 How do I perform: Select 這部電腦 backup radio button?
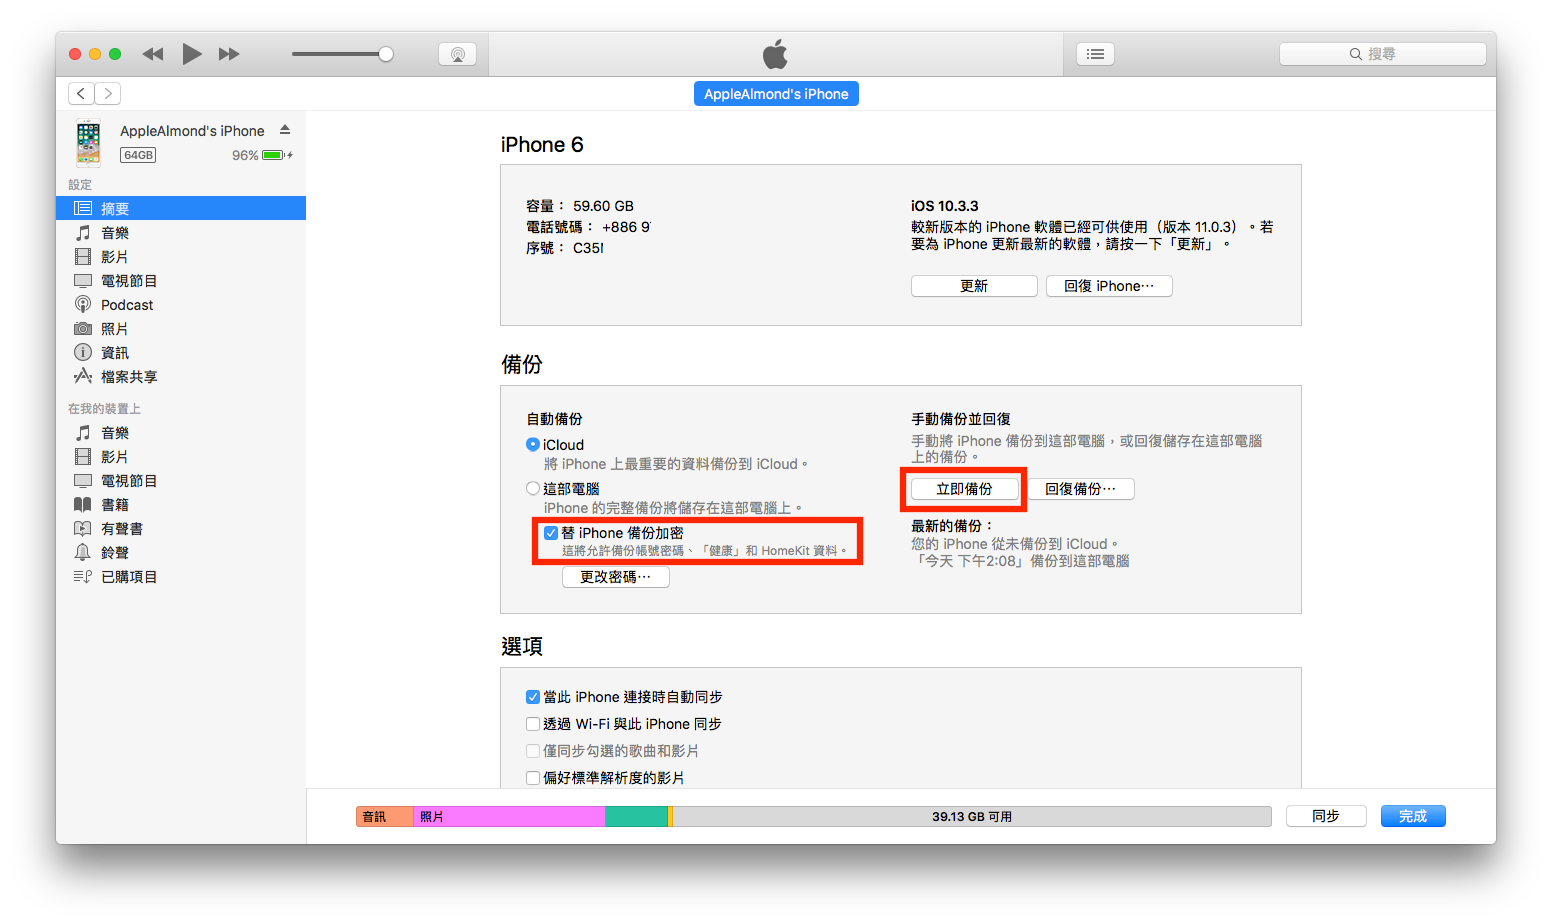533,489
